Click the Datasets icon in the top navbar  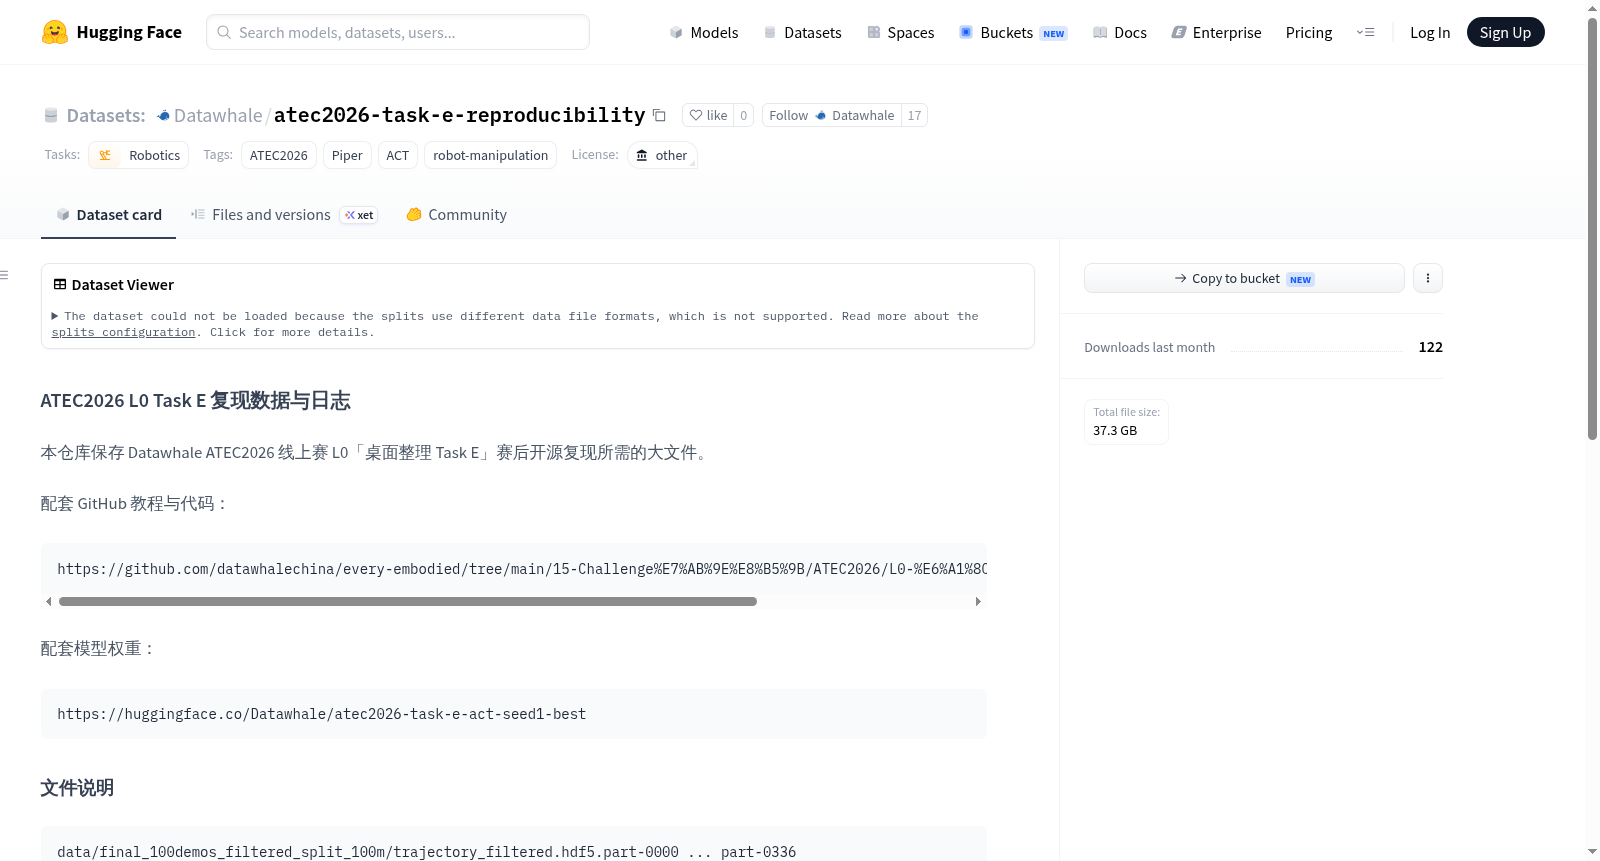(770, 32)
